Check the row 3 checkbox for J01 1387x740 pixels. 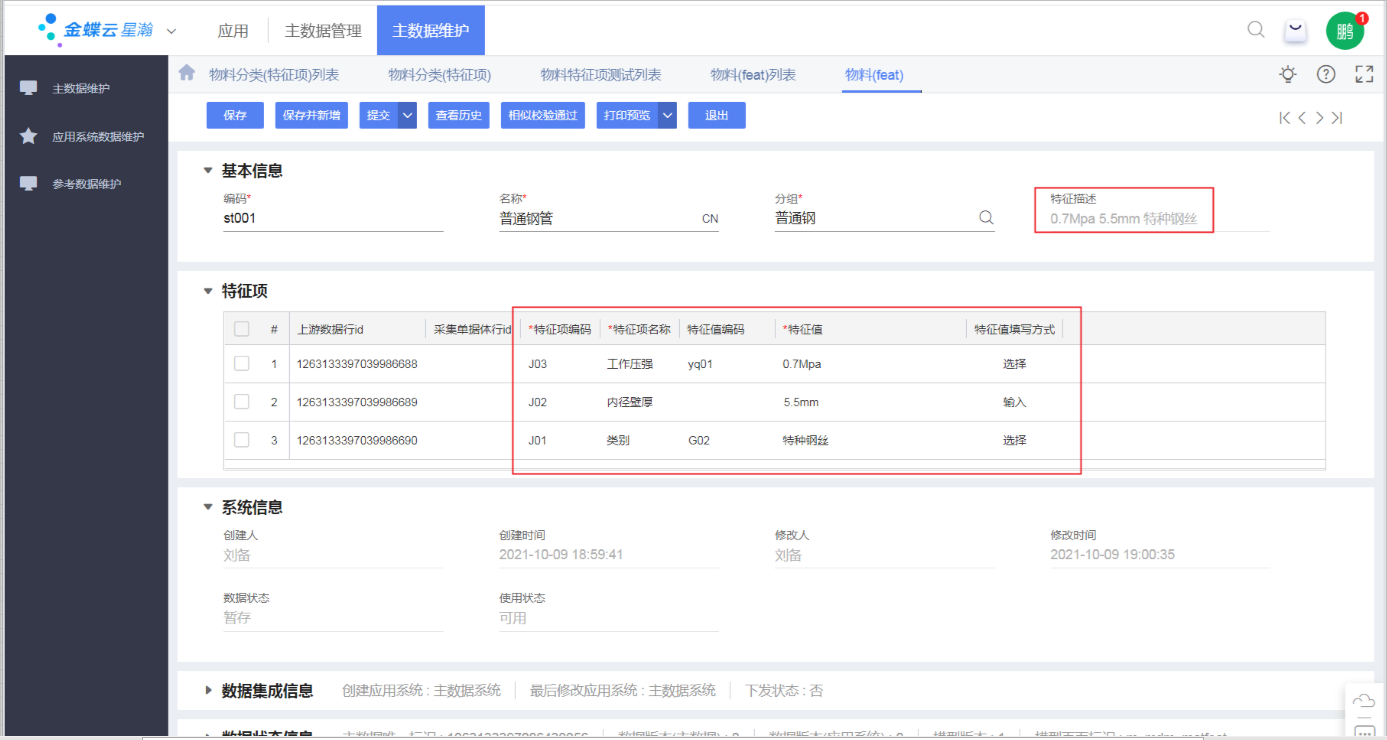pos(241,440)
